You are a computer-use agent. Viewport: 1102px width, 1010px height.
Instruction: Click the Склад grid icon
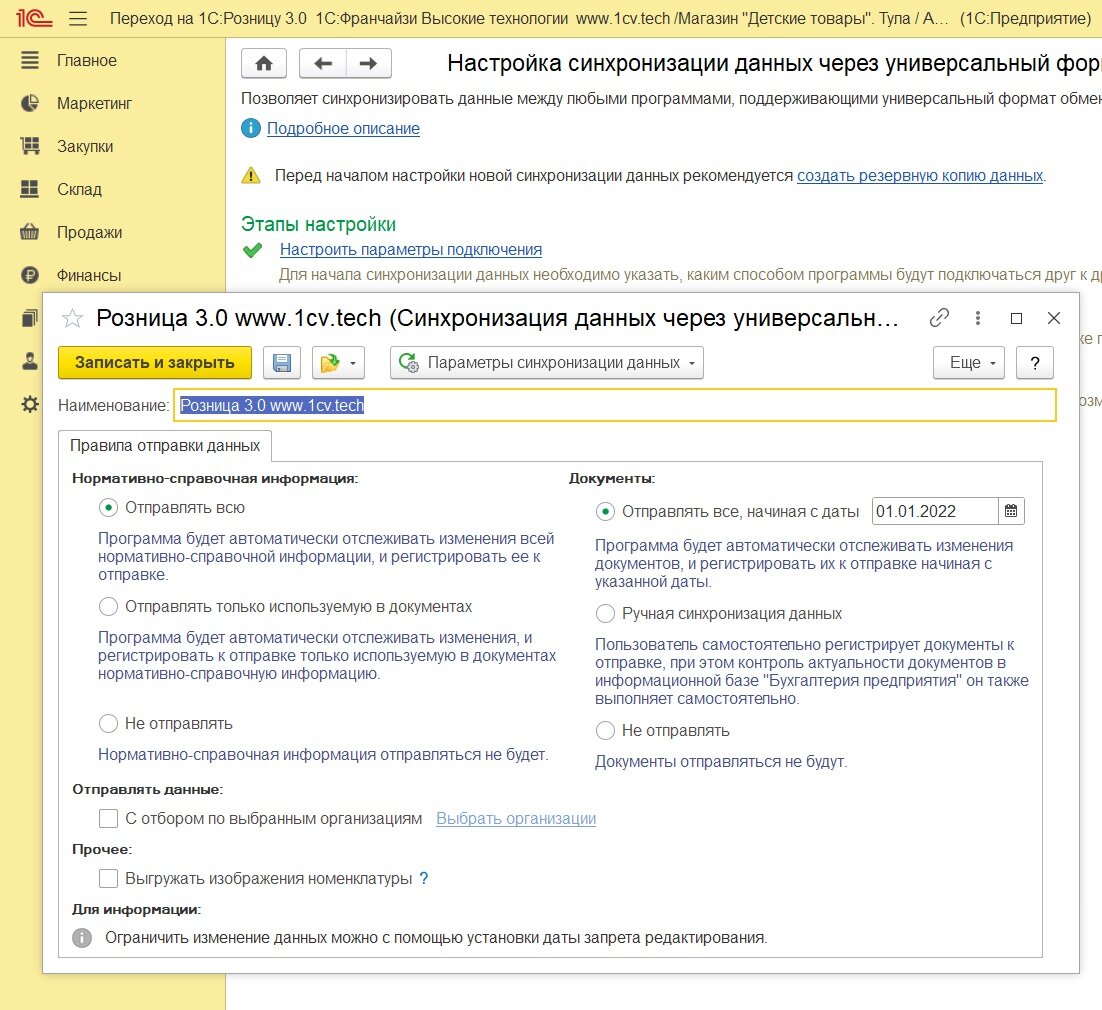coord(30,189)
